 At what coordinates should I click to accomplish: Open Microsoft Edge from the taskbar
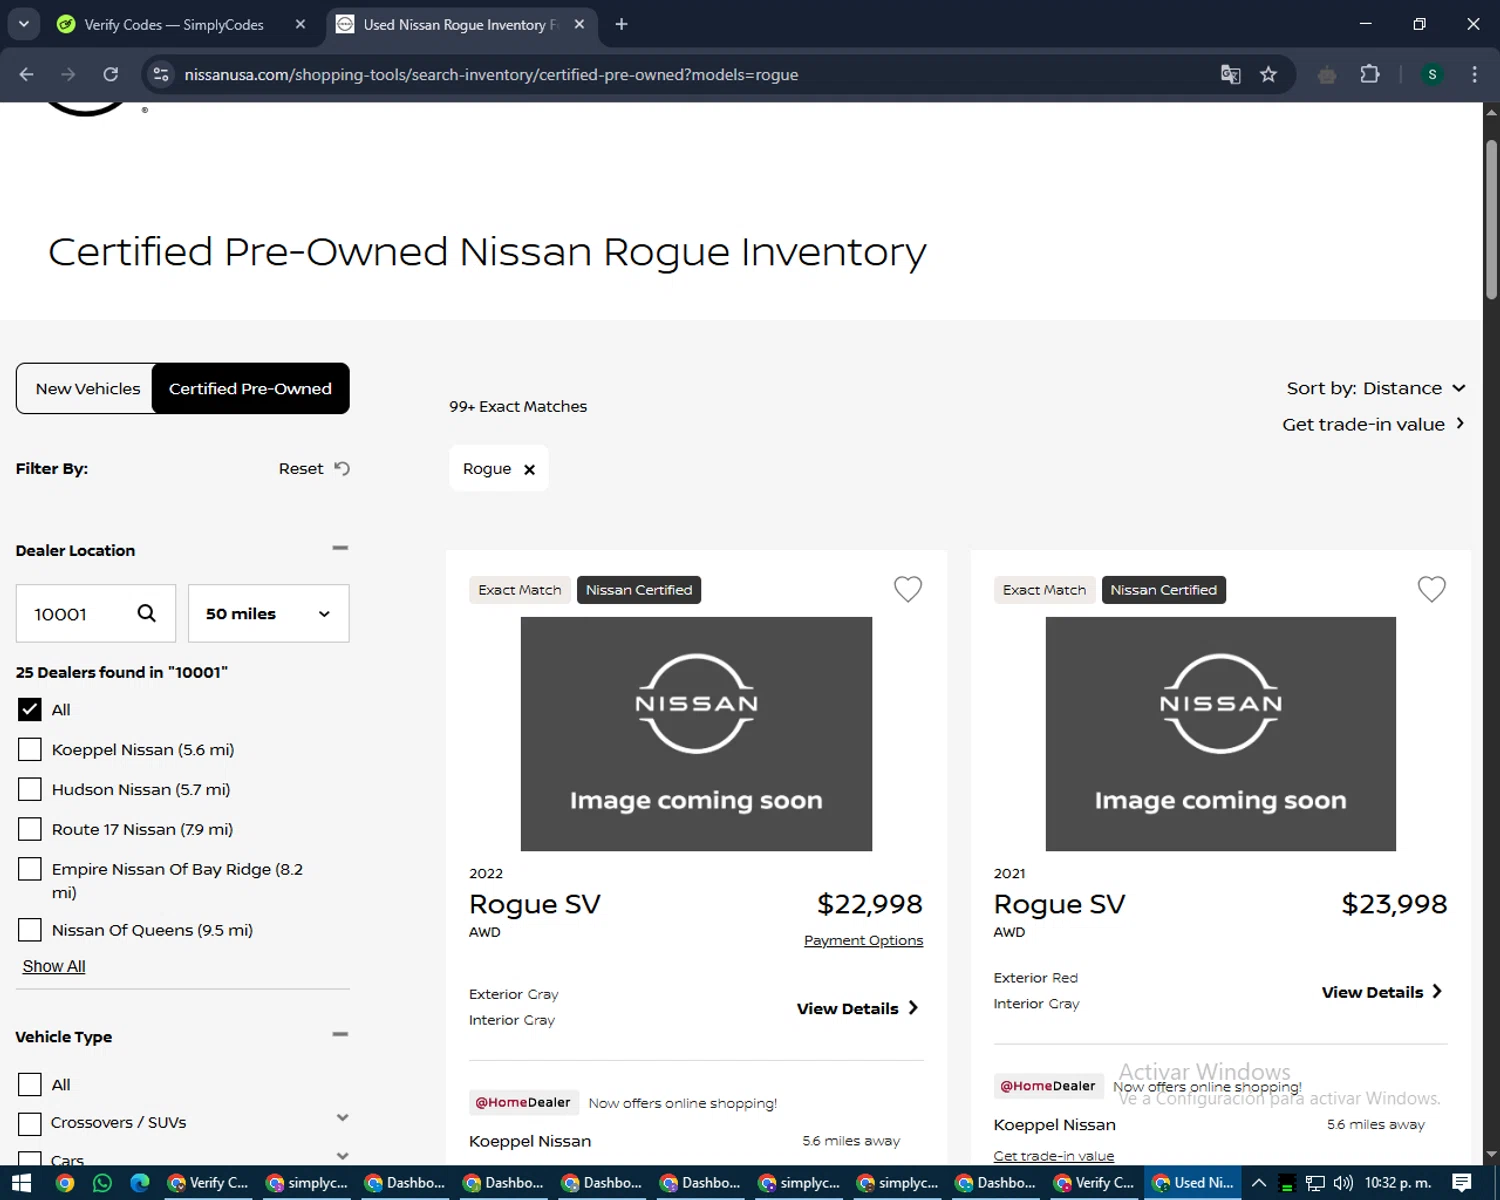(140, 1183)
